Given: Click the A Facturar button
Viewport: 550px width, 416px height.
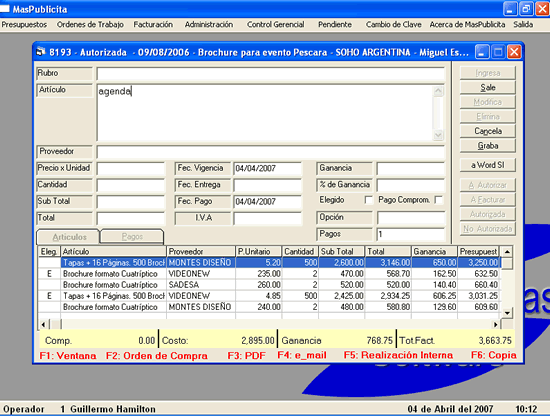Looking at the screenshot, I should coord(488,200).
